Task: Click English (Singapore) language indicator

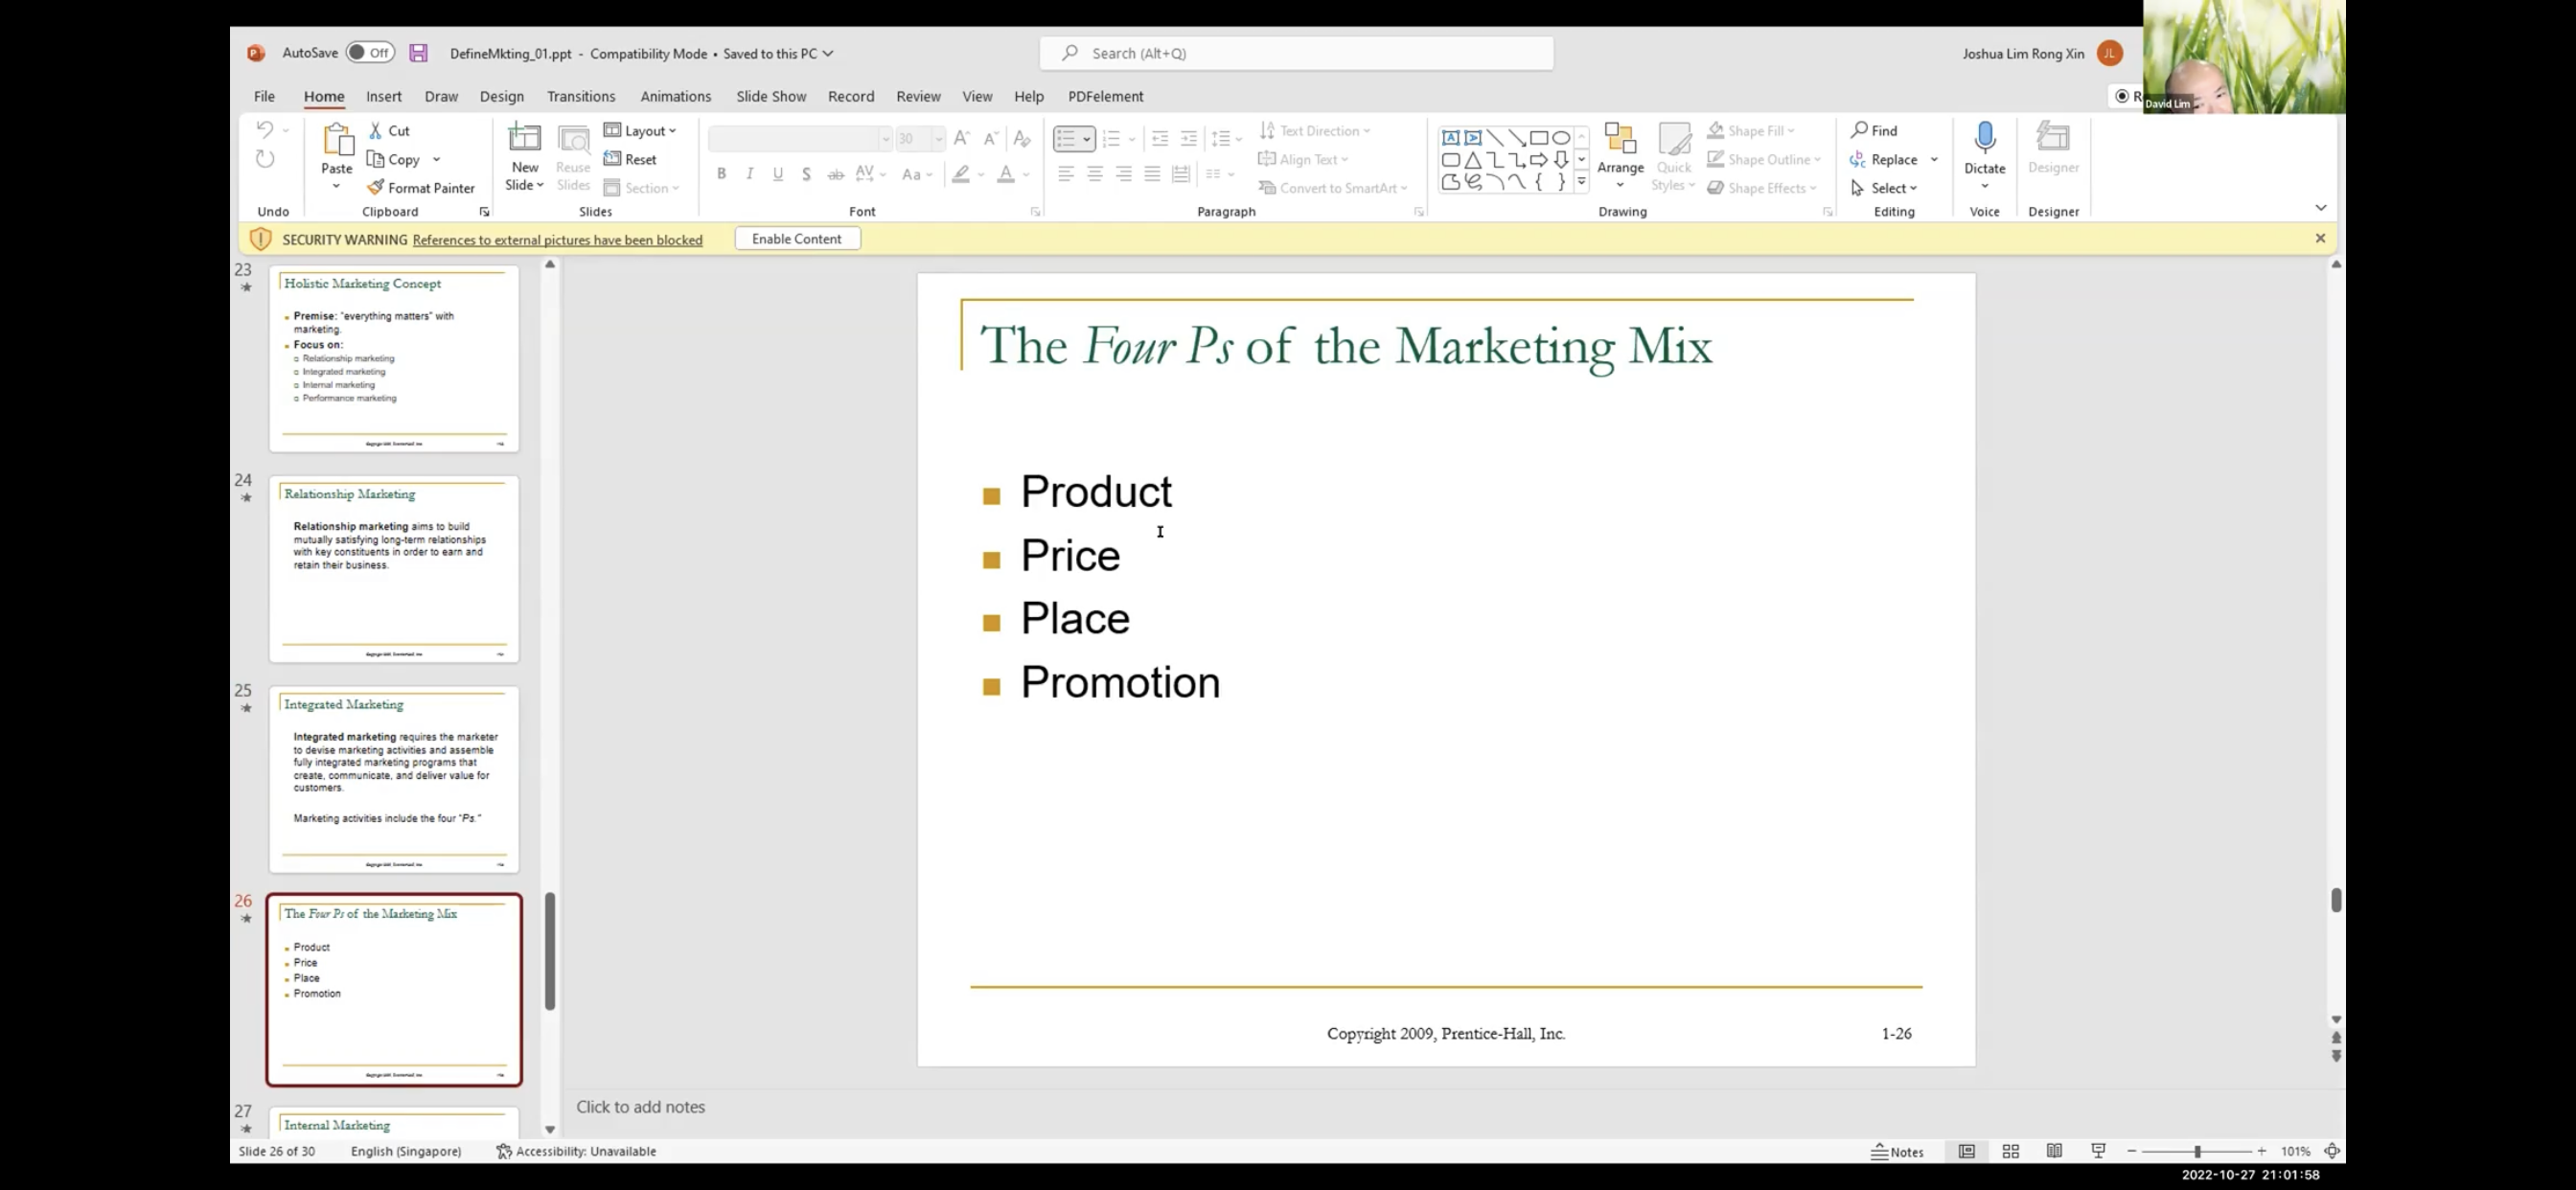Action: click(x=406, y=1151)
